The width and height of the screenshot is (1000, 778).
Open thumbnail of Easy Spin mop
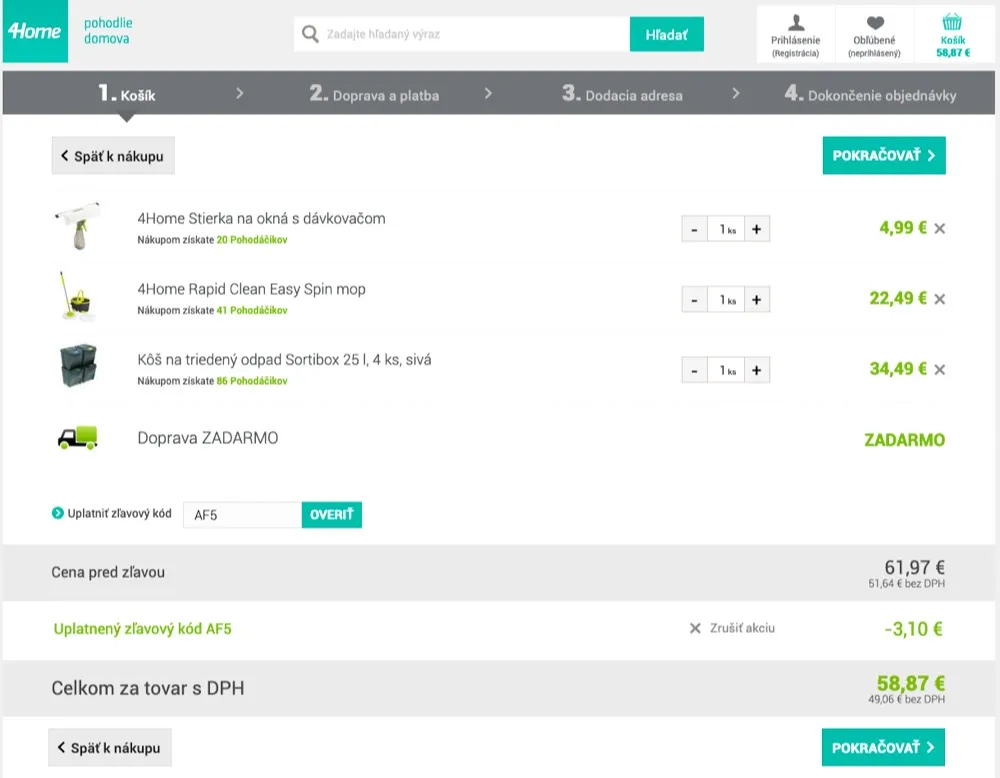tap(77, 295)
